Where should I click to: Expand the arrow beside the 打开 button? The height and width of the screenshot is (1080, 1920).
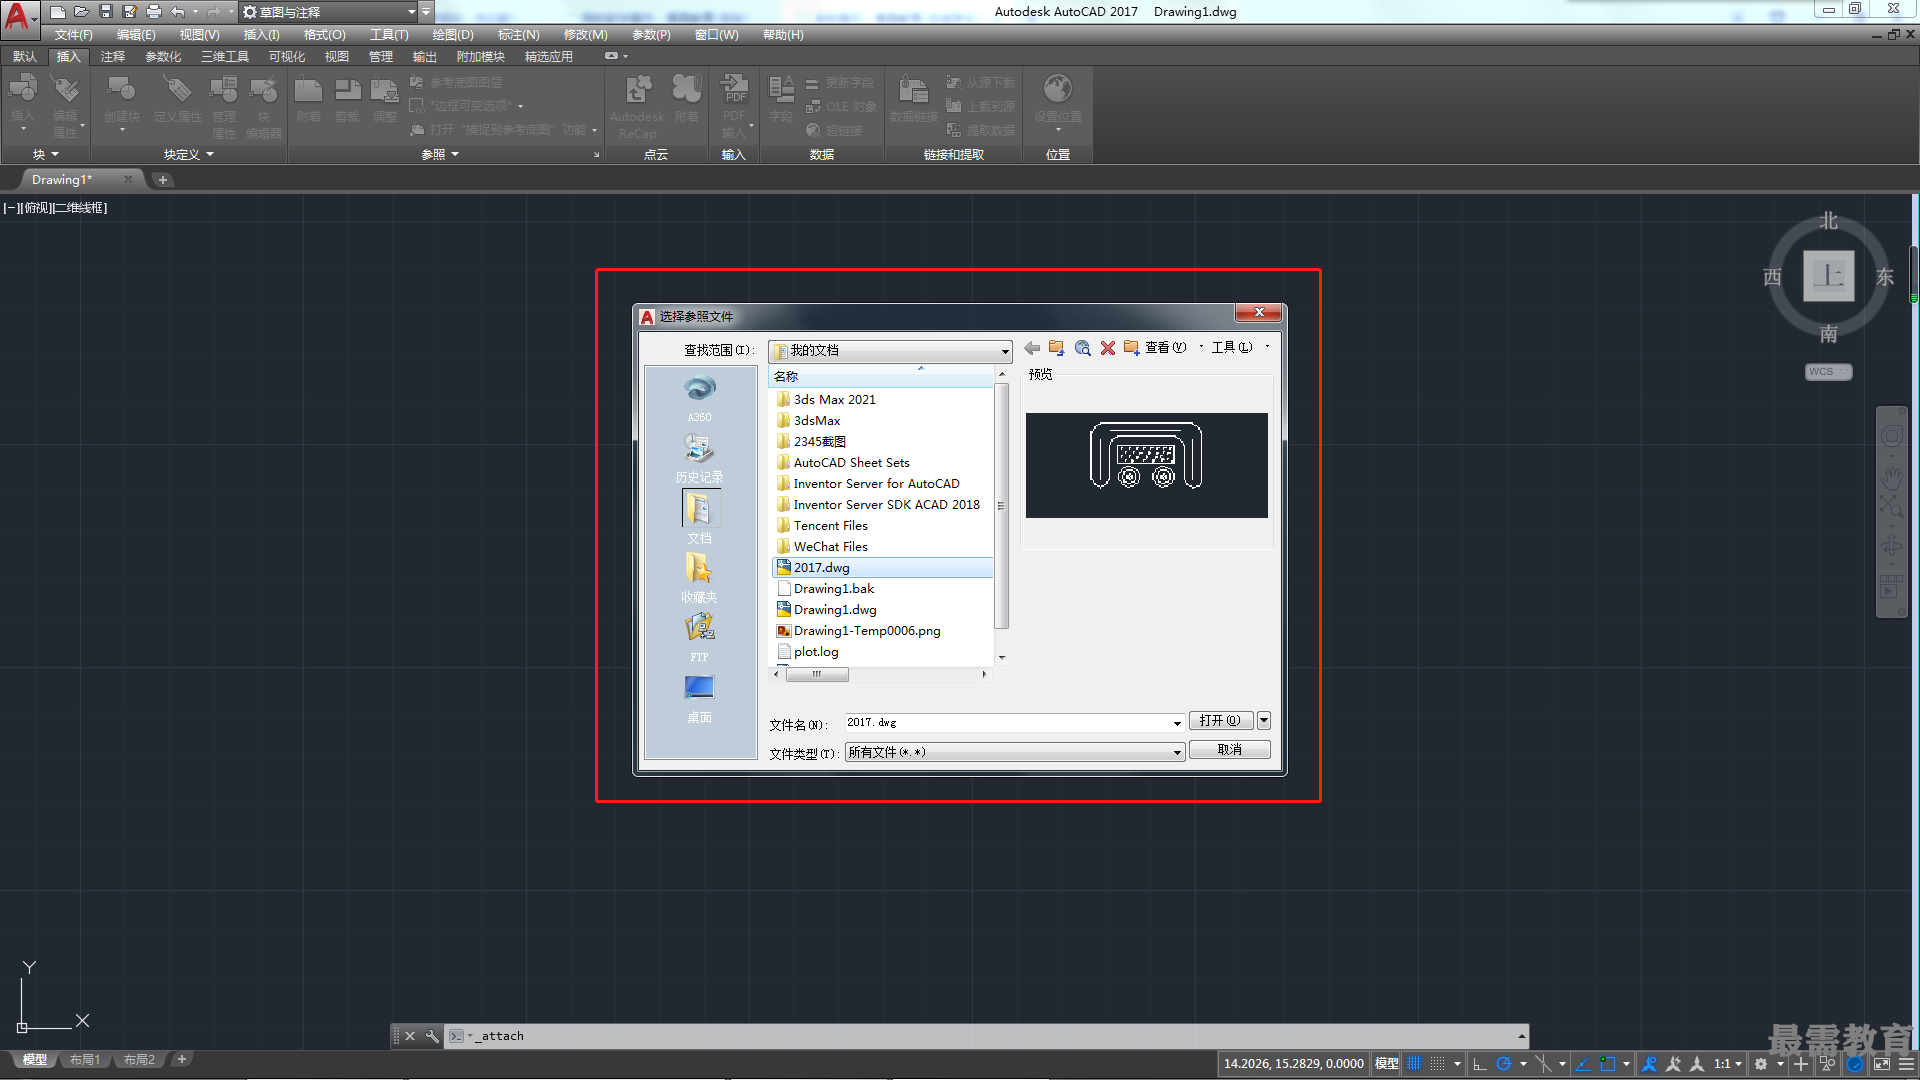(1264, 721)
